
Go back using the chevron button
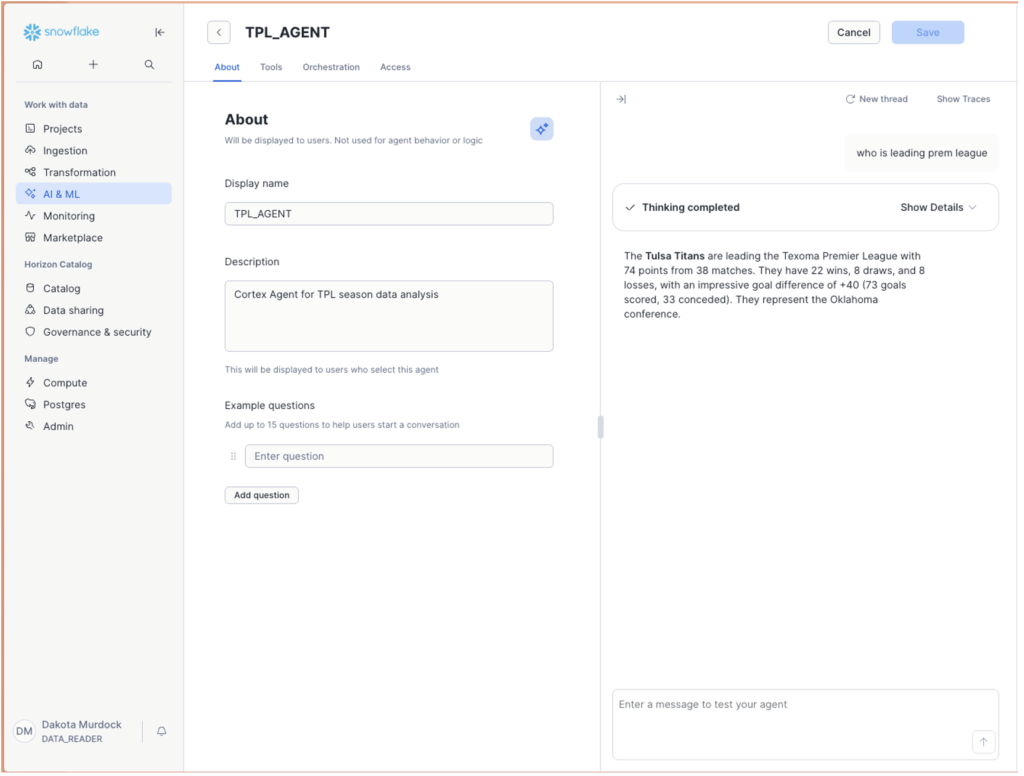(x=219, y=33)
